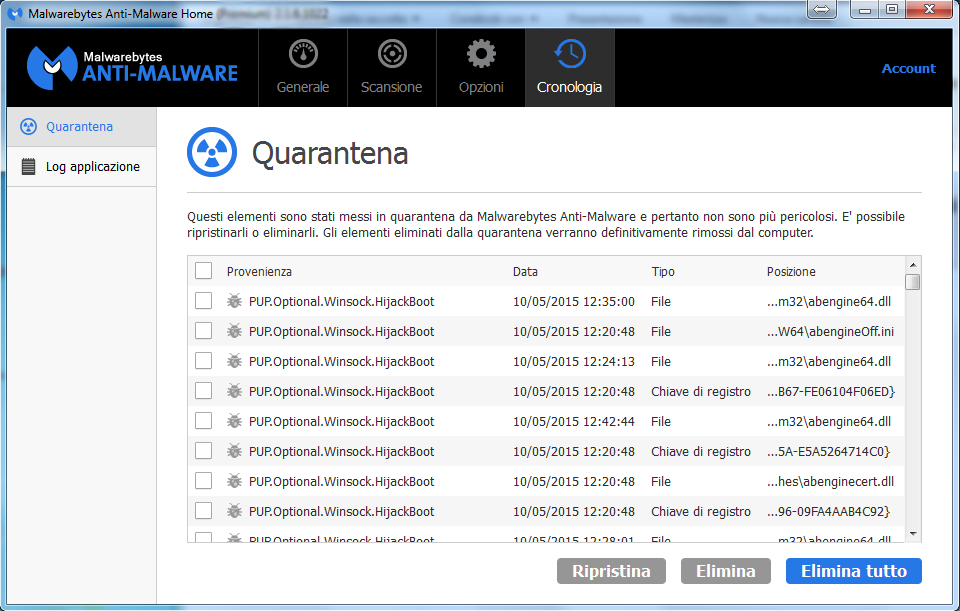Click the position text ...5A-E5A5264714C0}

click(828, 452)
